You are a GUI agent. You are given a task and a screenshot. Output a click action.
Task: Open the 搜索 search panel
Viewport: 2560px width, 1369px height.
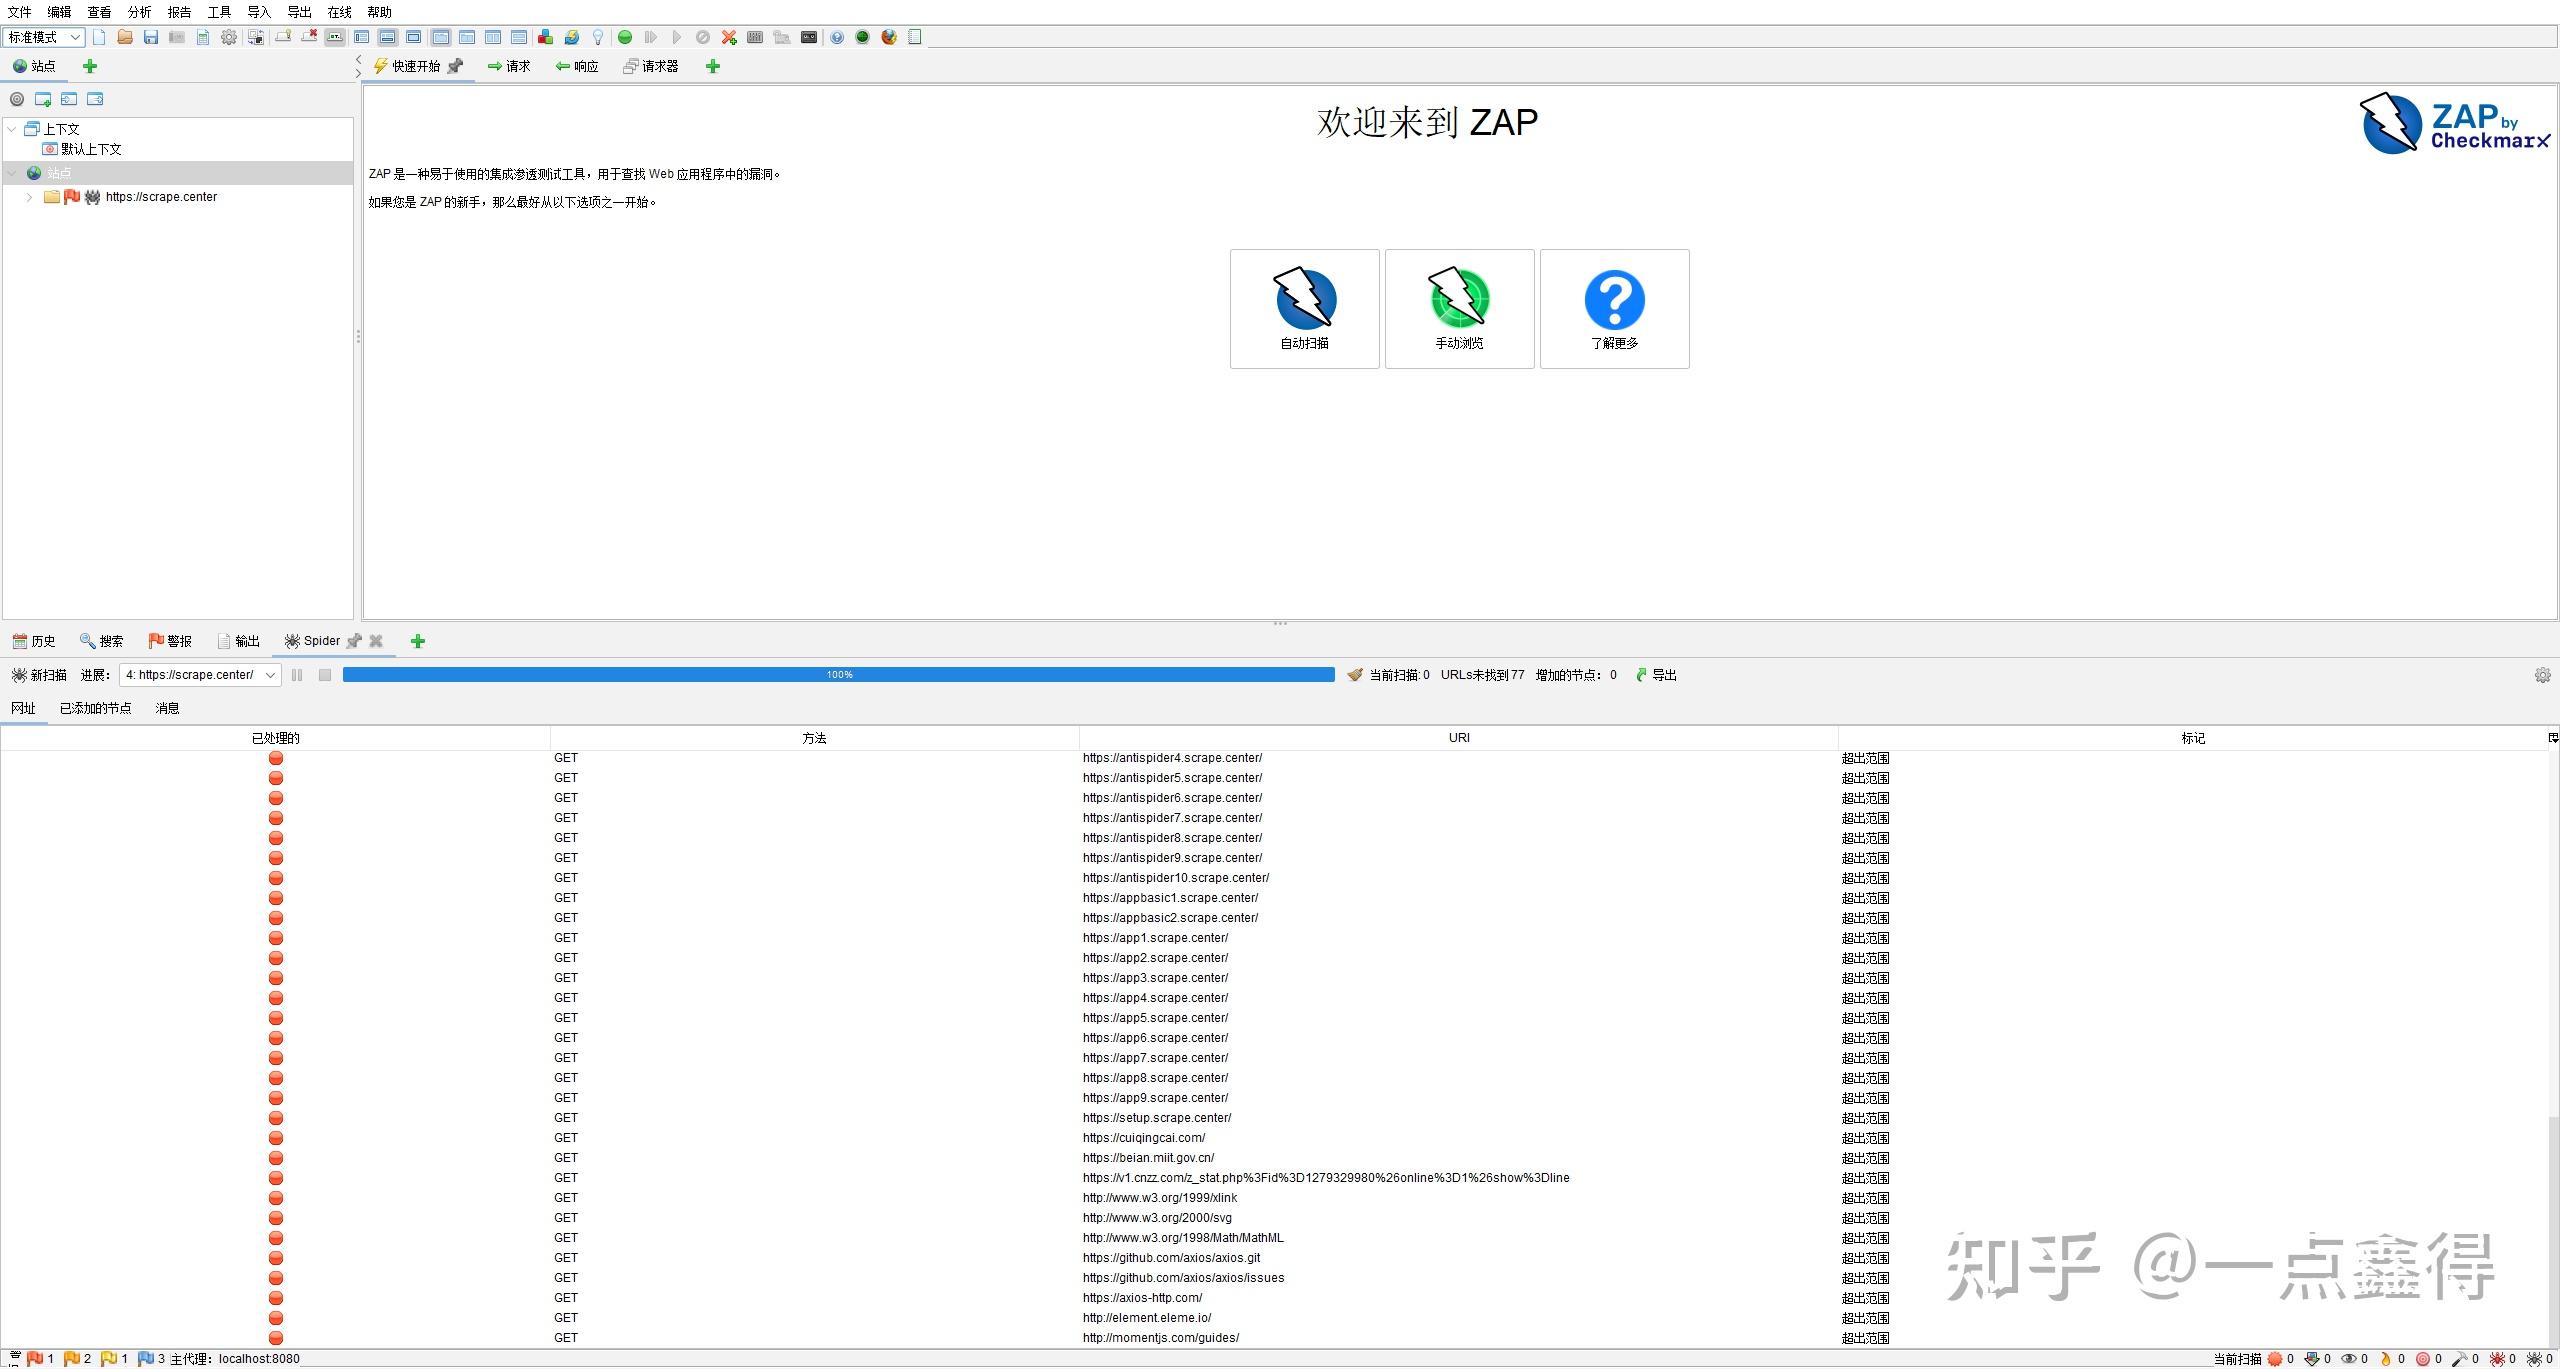(x=104, y=641)
